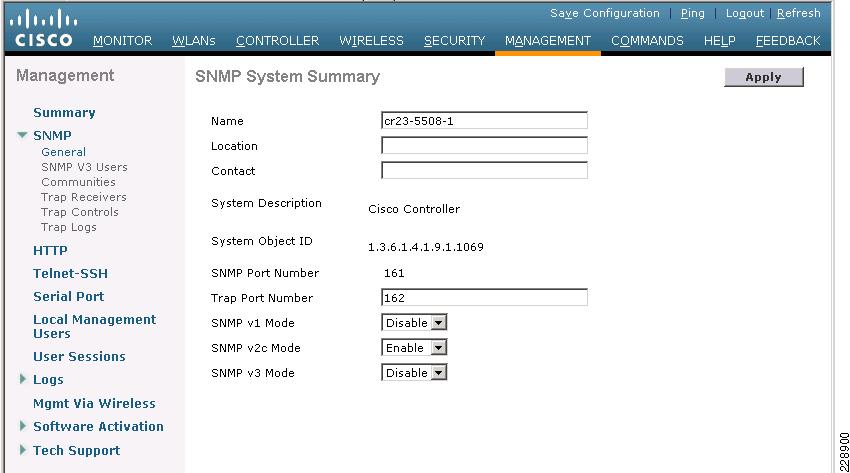850x473 pixels.
Task: Log out using the Logout link
Action: (x=745, y=13)
